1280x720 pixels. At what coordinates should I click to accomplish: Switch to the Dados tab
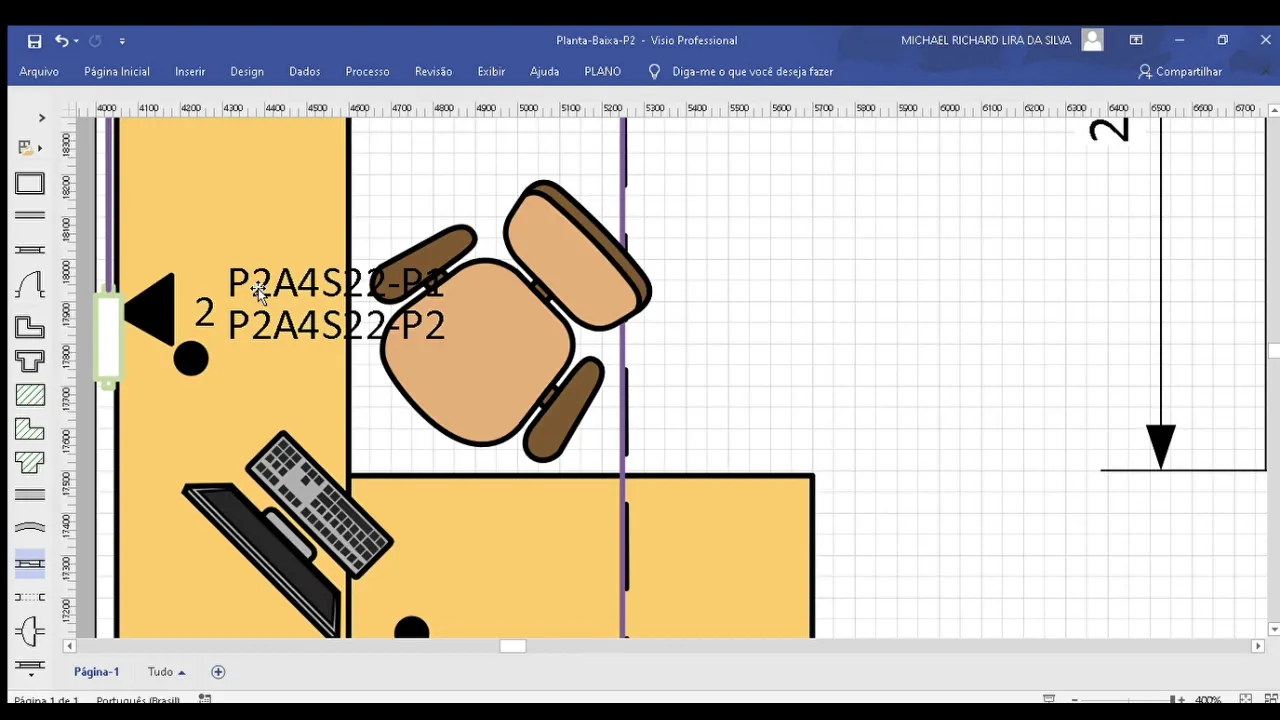(x=305, y=72)
